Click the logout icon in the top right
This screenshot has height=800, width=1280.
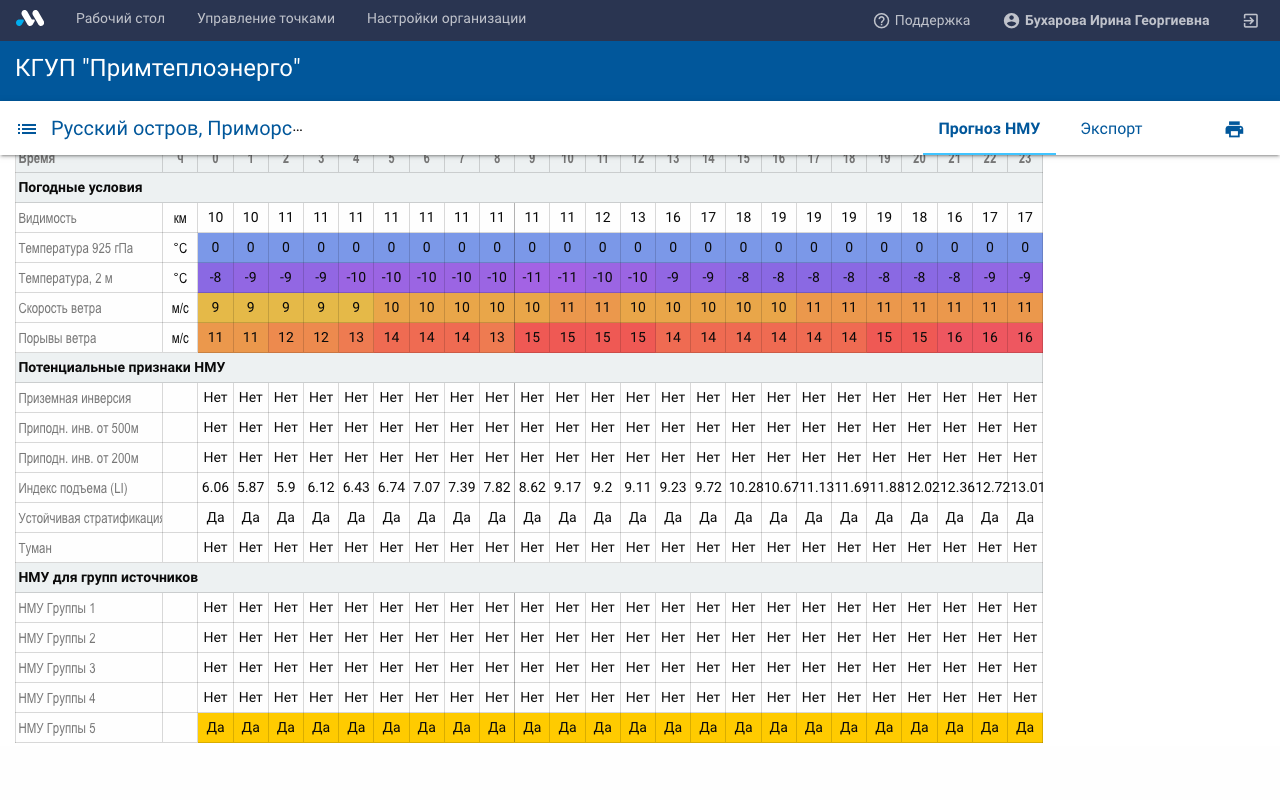1250,20
